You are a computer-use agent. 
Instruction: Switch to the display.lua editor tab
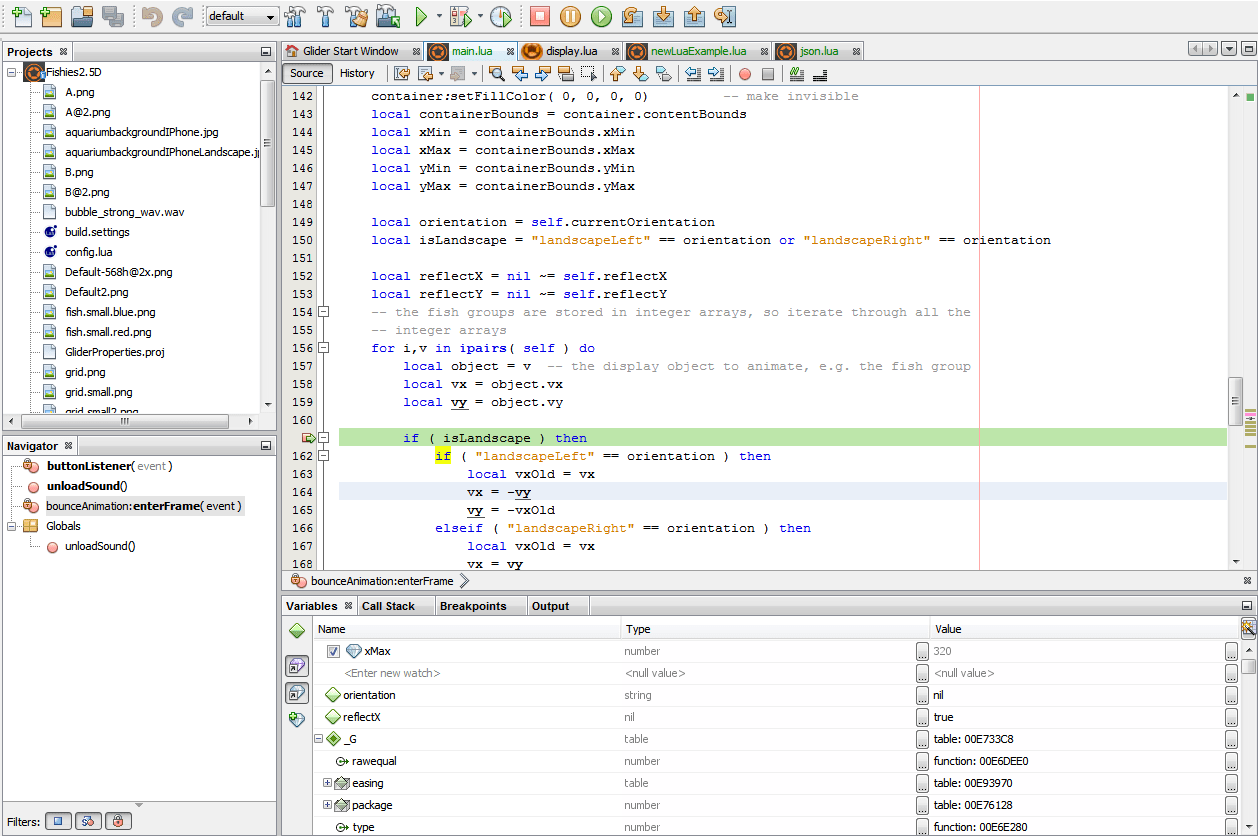[571, 51]
